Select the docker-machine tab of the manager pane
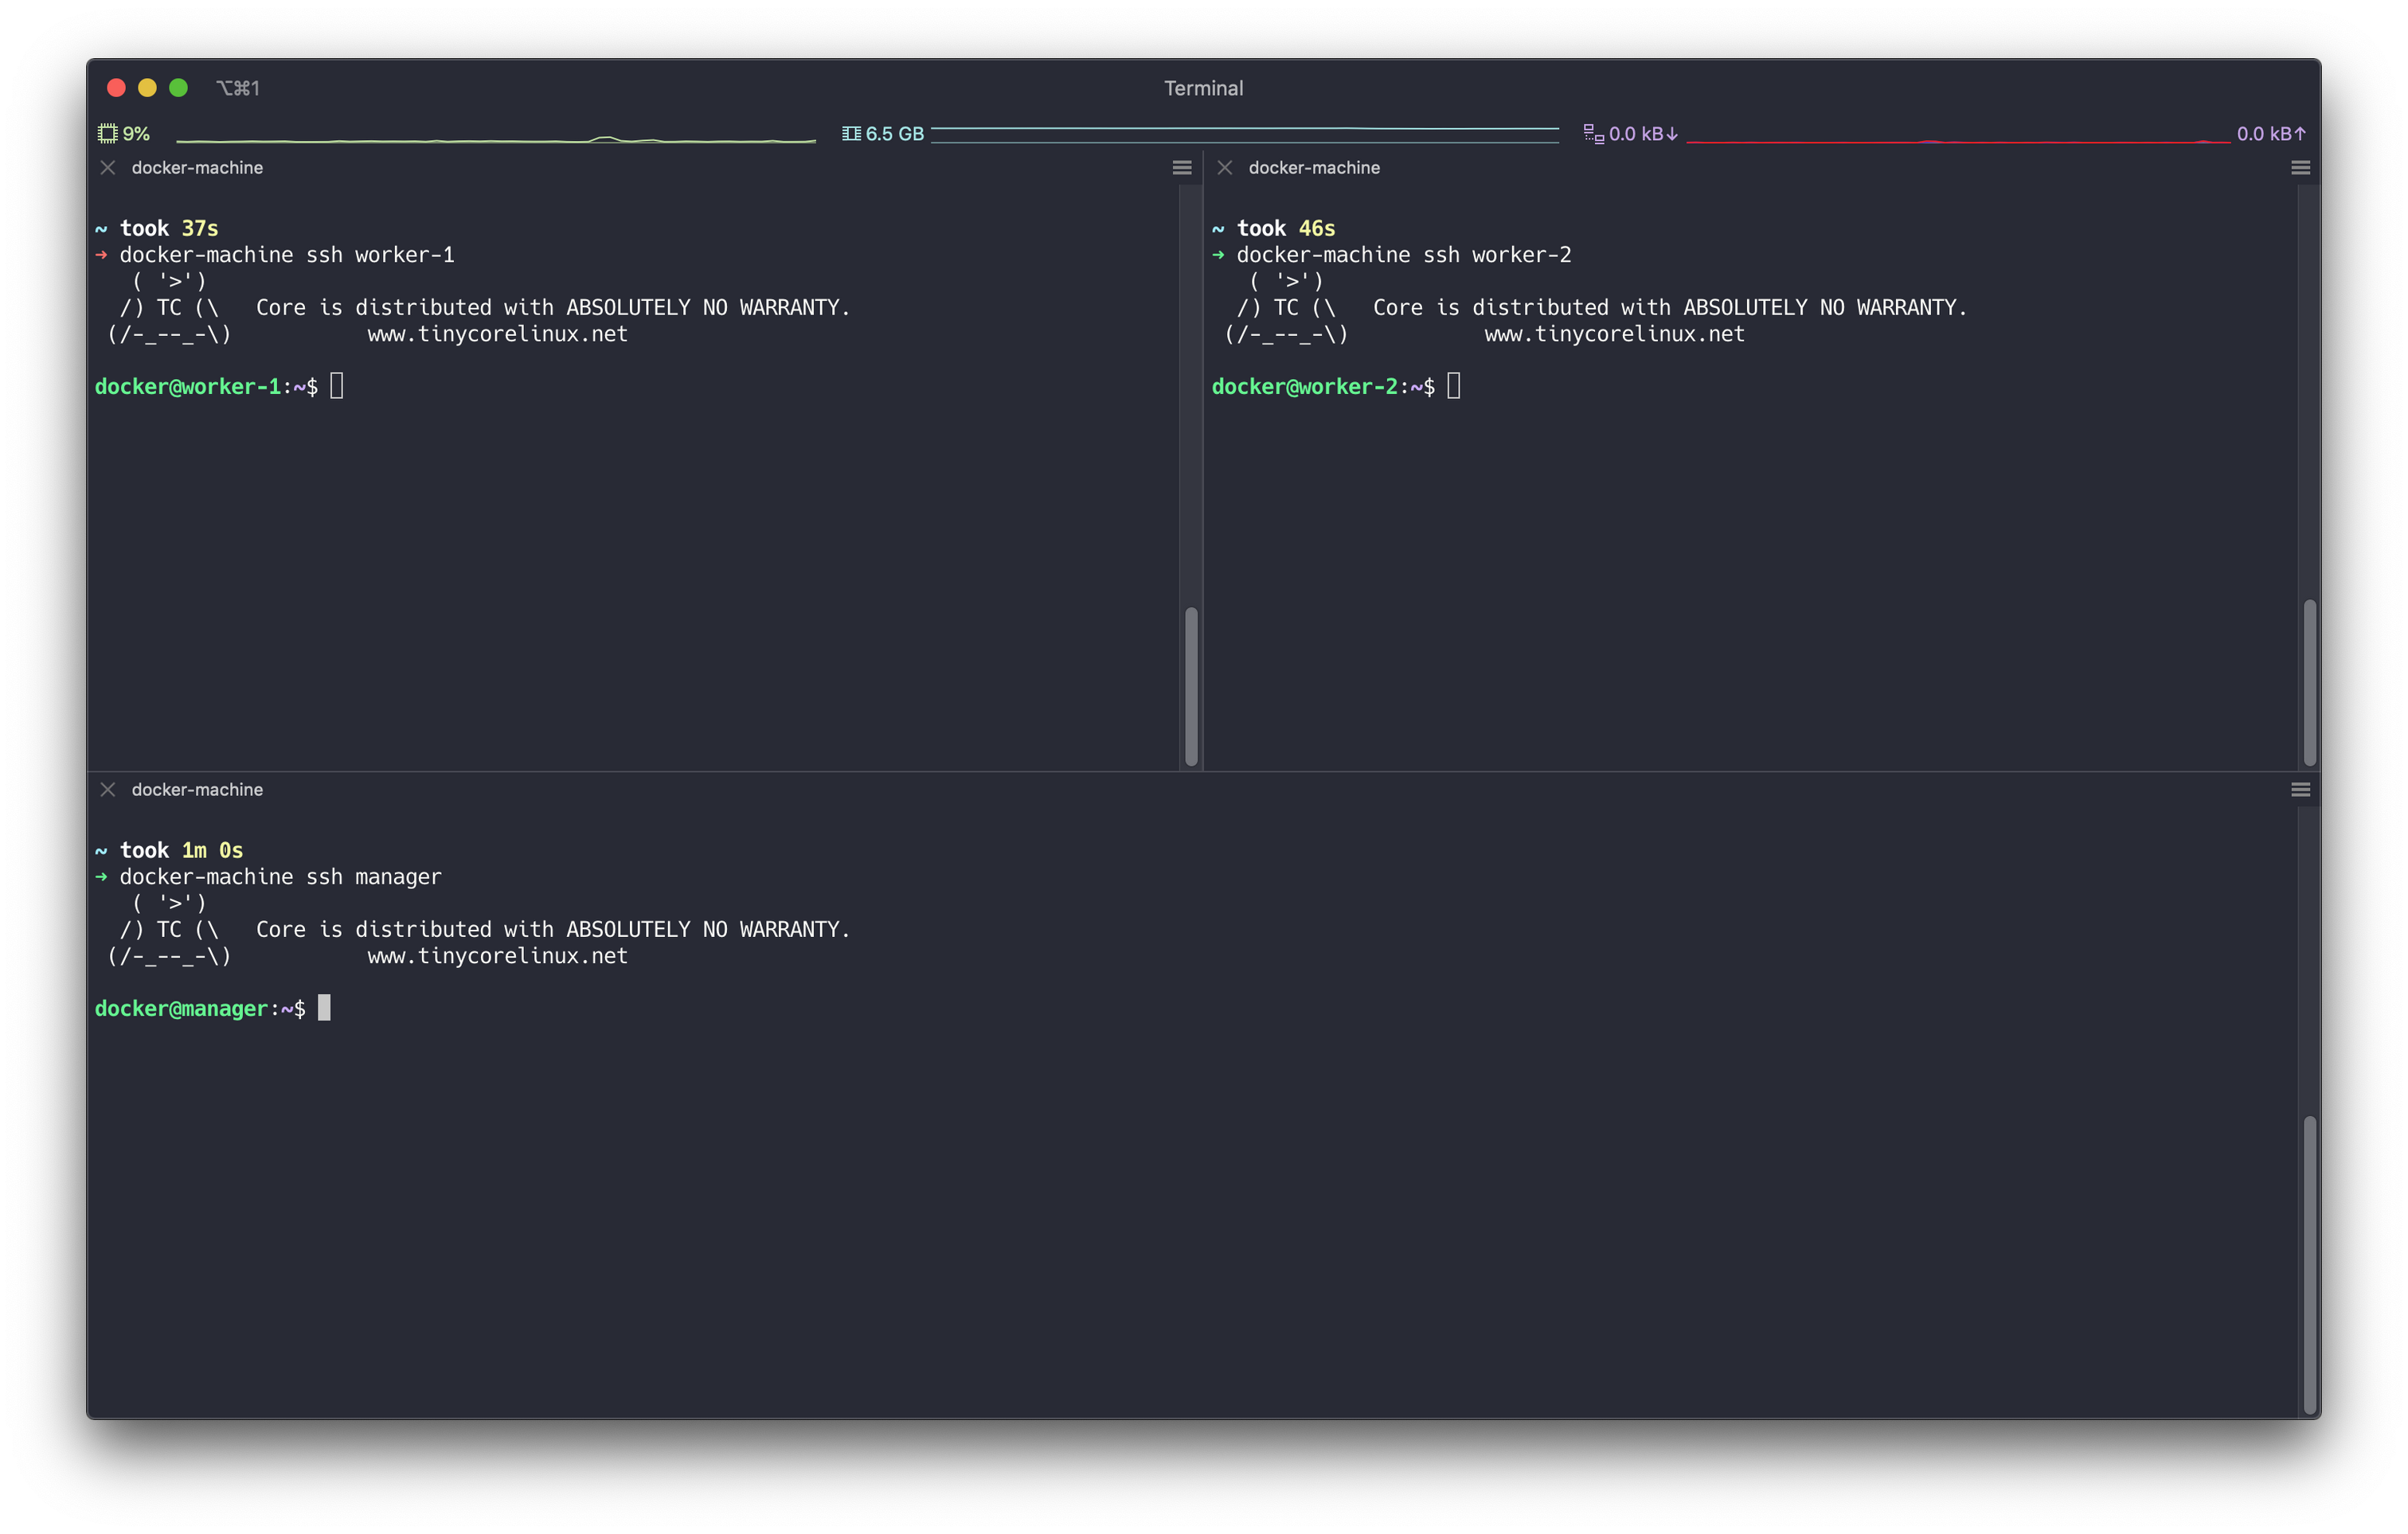This screenshot has width=2408, height=1534. (197, 789)
